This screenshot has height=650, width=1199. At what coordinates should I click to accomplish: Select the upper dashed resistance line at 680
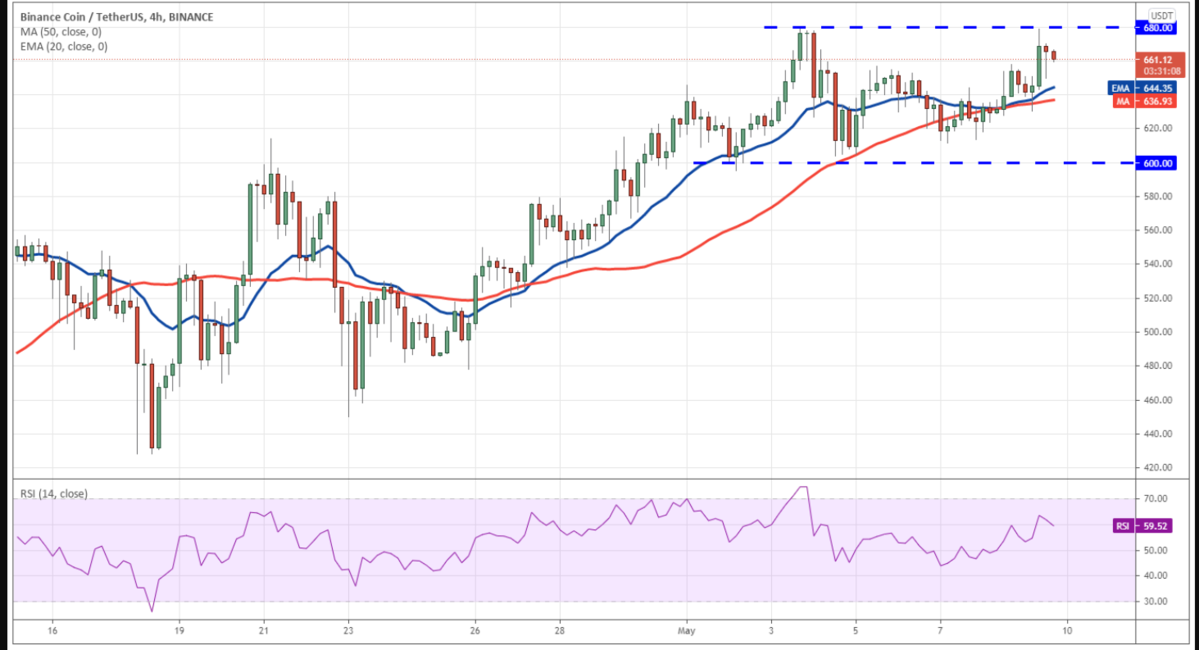click(x=950, y=27)
